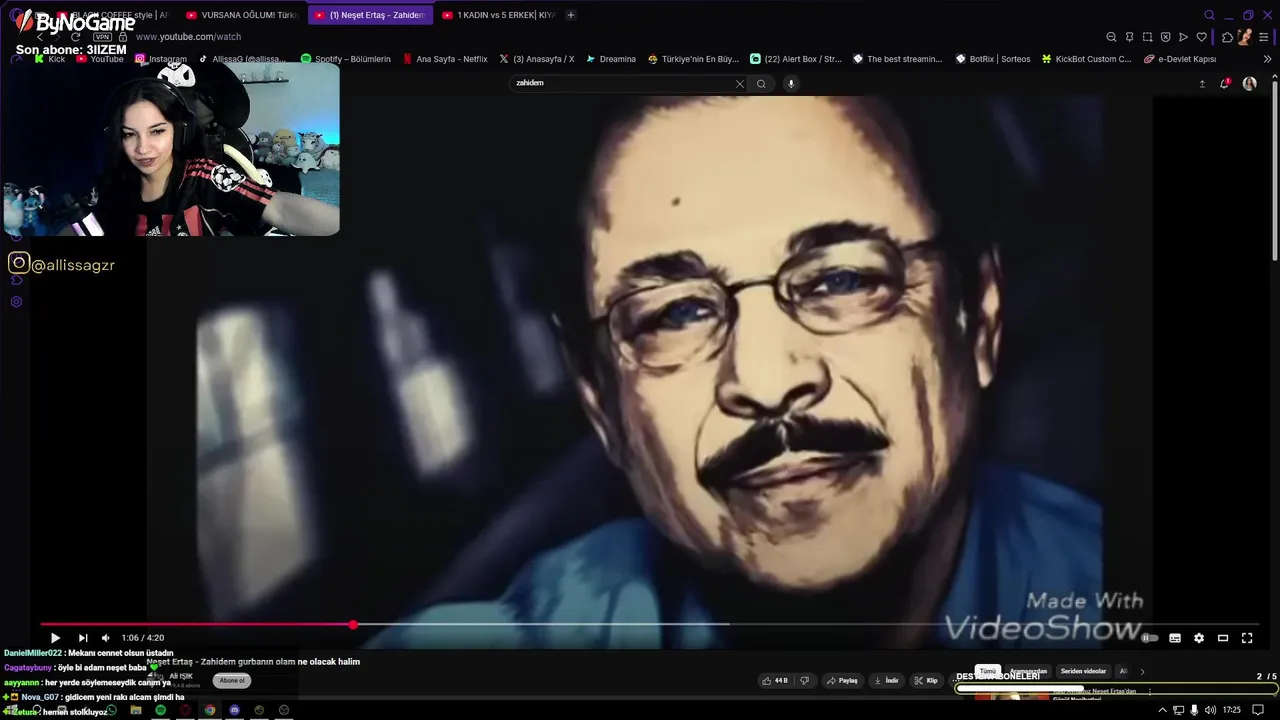The height and width of the screenshot is (720, 1280).
Task: Open the Anasayfa / X bookmark
Action: coord(537,59)
